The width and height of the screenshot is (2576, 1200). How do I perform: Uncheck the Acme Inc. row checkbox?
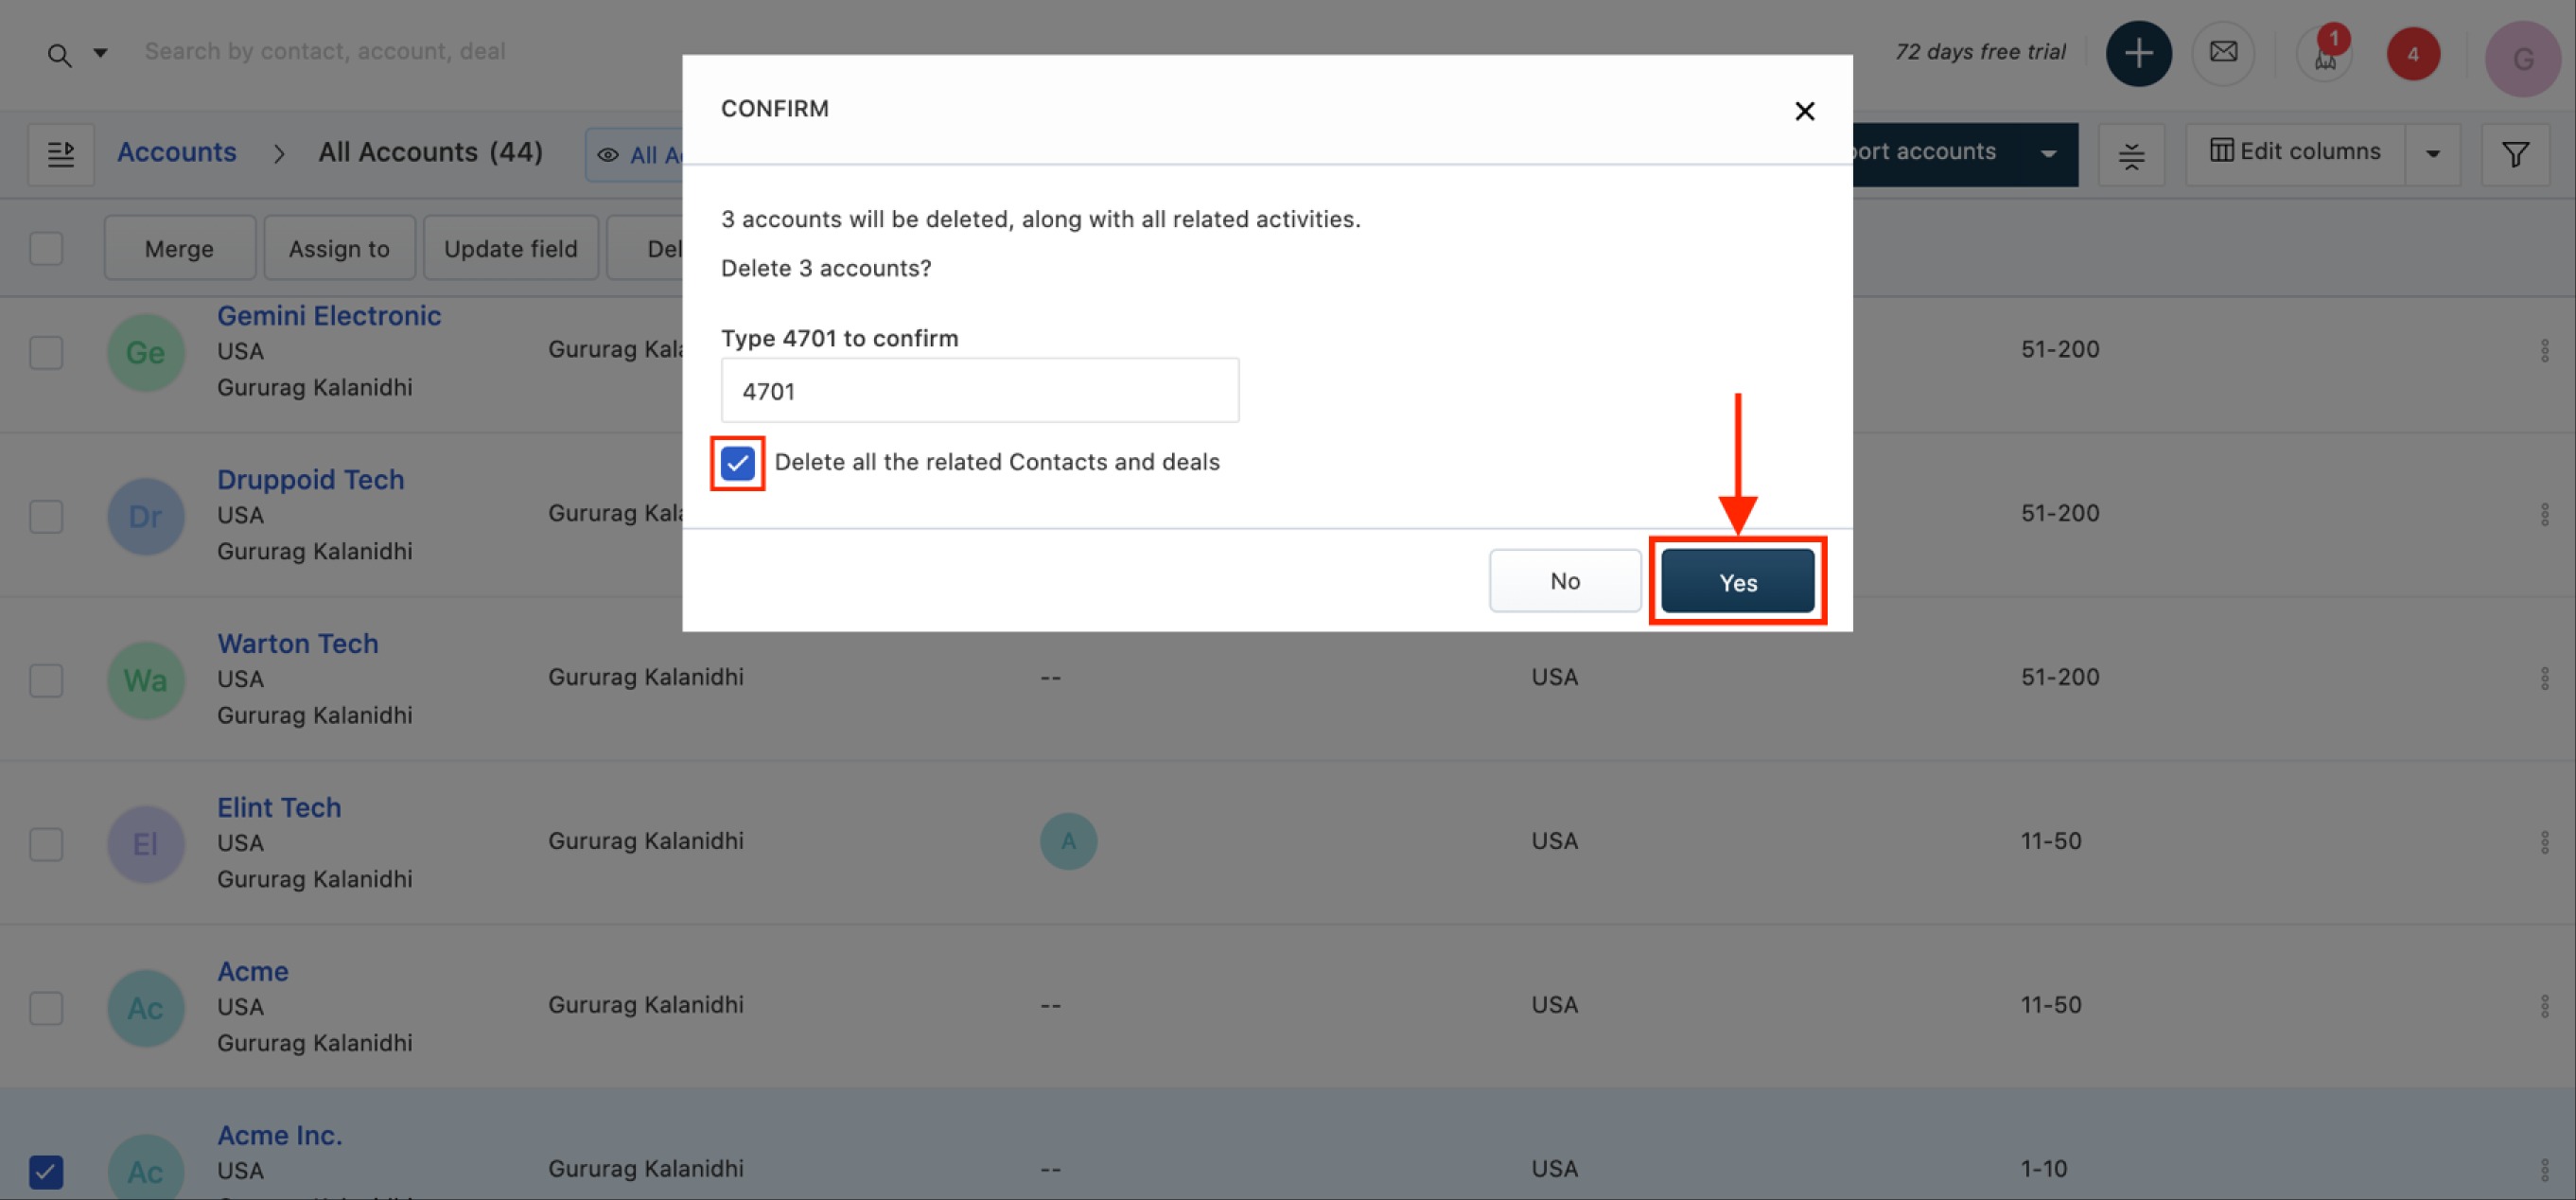coord(46,1172)
